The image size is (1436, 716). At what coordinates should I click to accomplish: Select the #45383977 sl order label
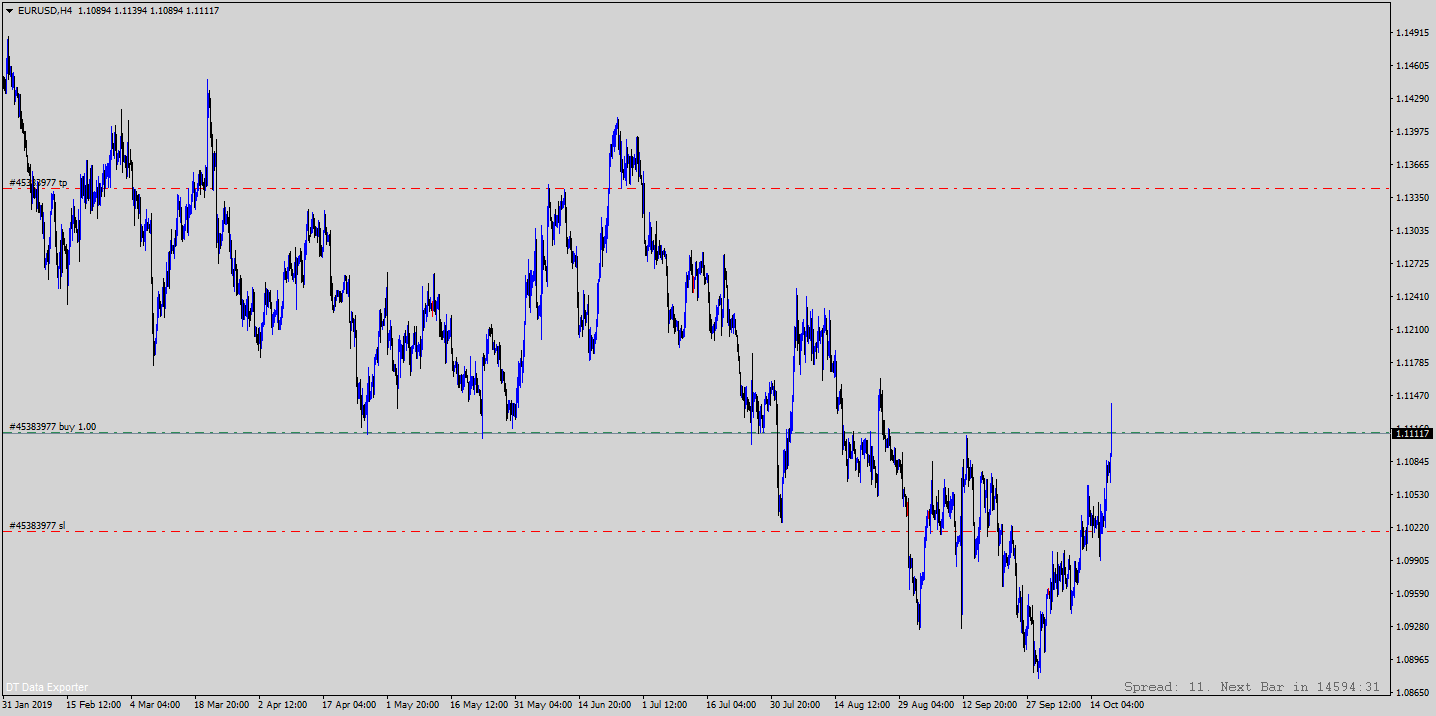(38, 526)
